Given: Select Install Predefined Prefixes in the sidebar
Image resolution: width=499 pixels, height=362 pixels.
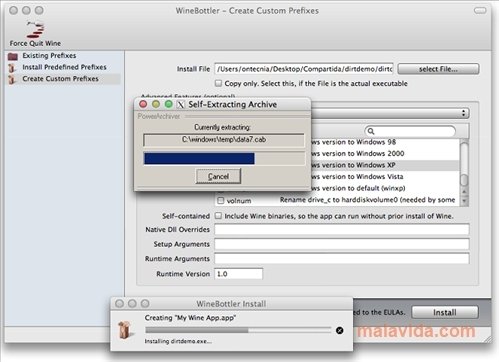Looking at the screenshot, I should coord(64,67).
